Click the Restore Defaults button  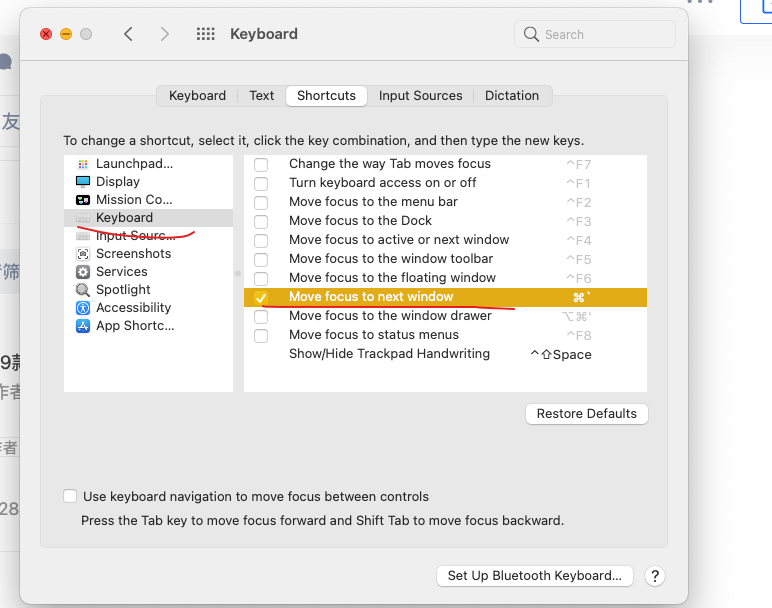(586, 414)
